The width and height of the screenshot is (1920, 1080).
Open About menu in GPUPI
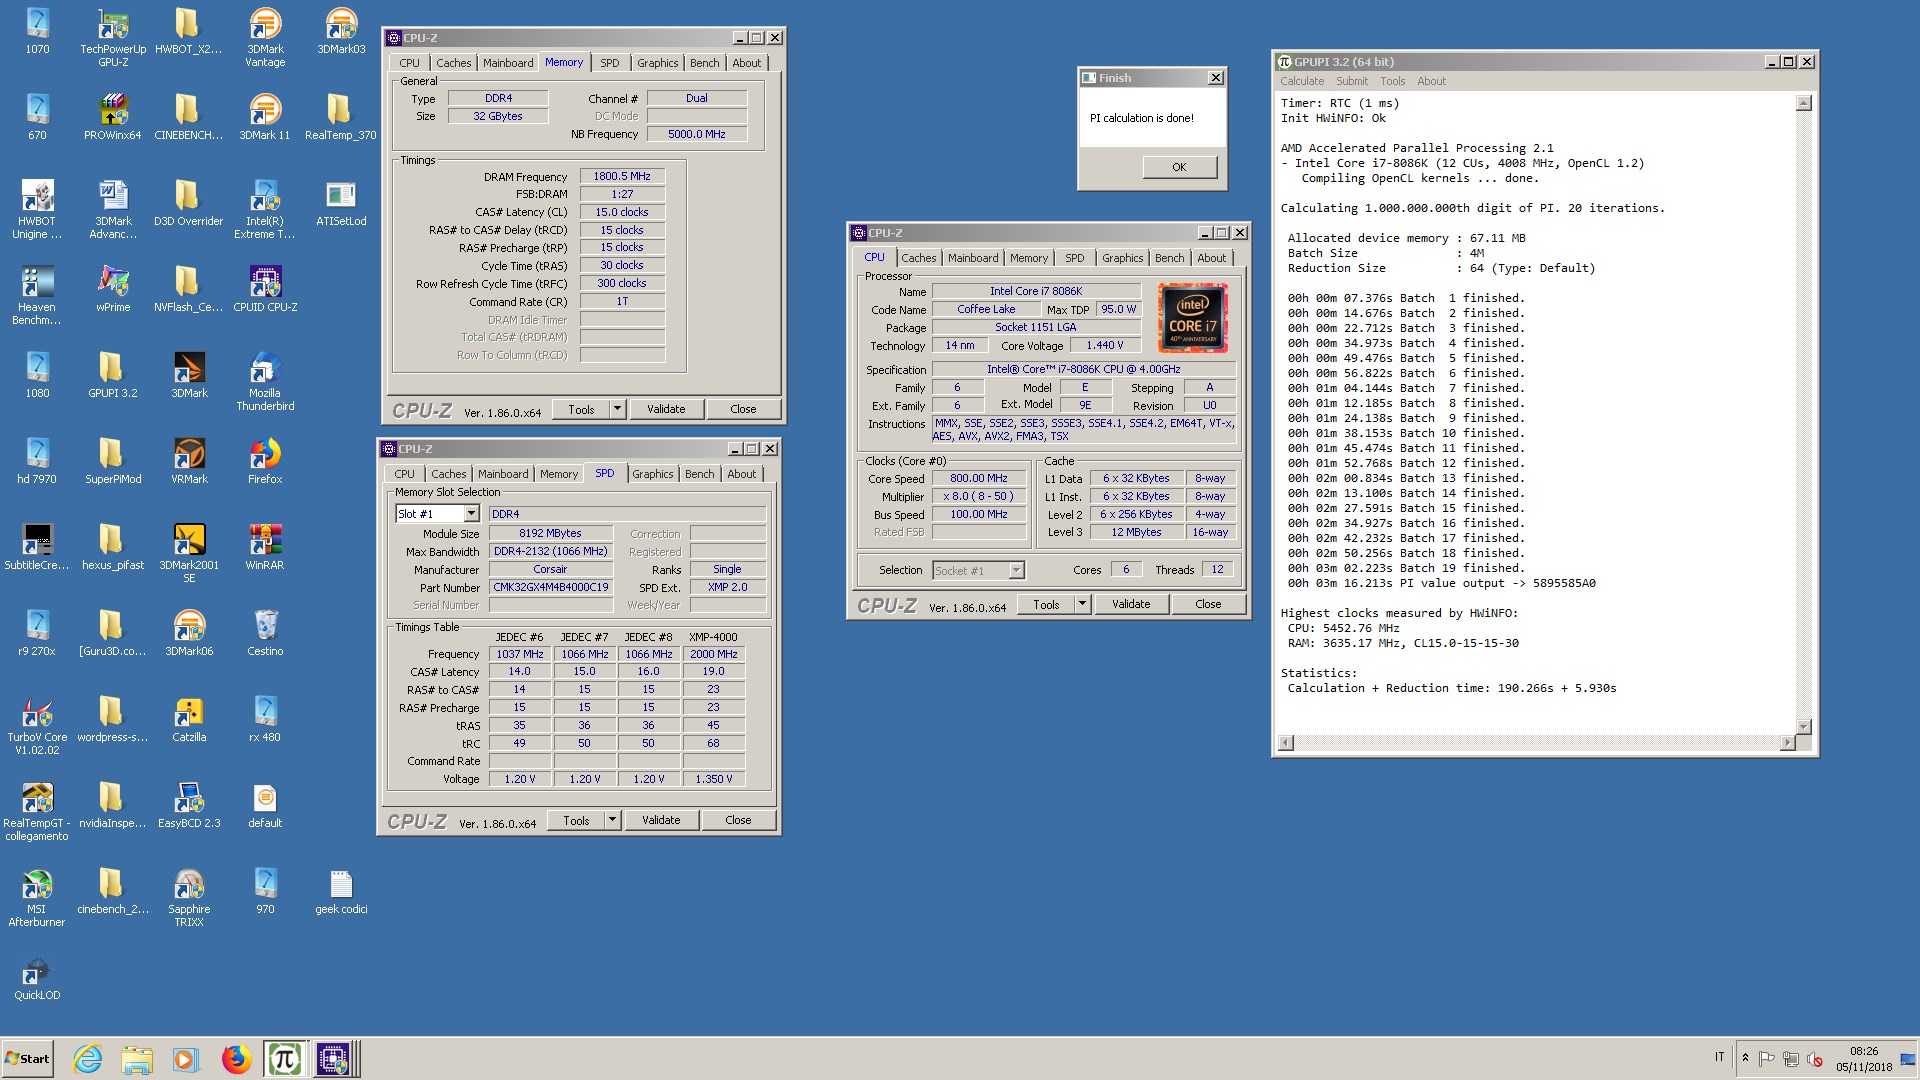pos(1431,81)
